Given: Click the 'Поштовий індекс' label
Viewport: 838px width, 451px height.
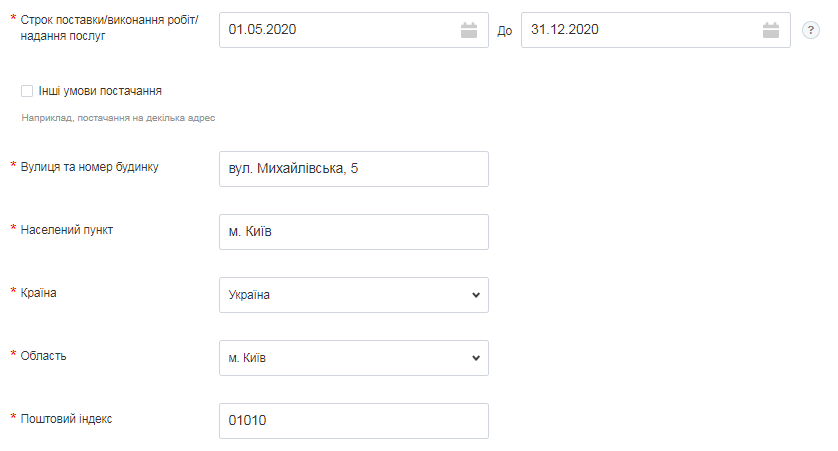Looking at the screenshot, I should (66, 418).
